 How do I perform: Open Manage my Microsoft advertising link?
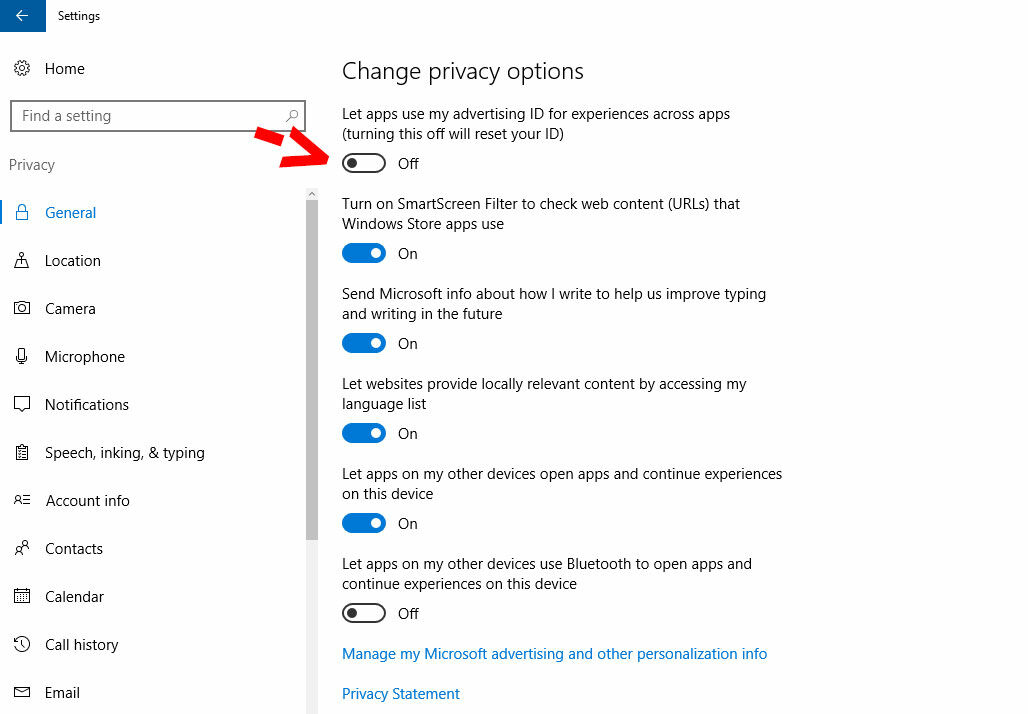coord(555,654)
